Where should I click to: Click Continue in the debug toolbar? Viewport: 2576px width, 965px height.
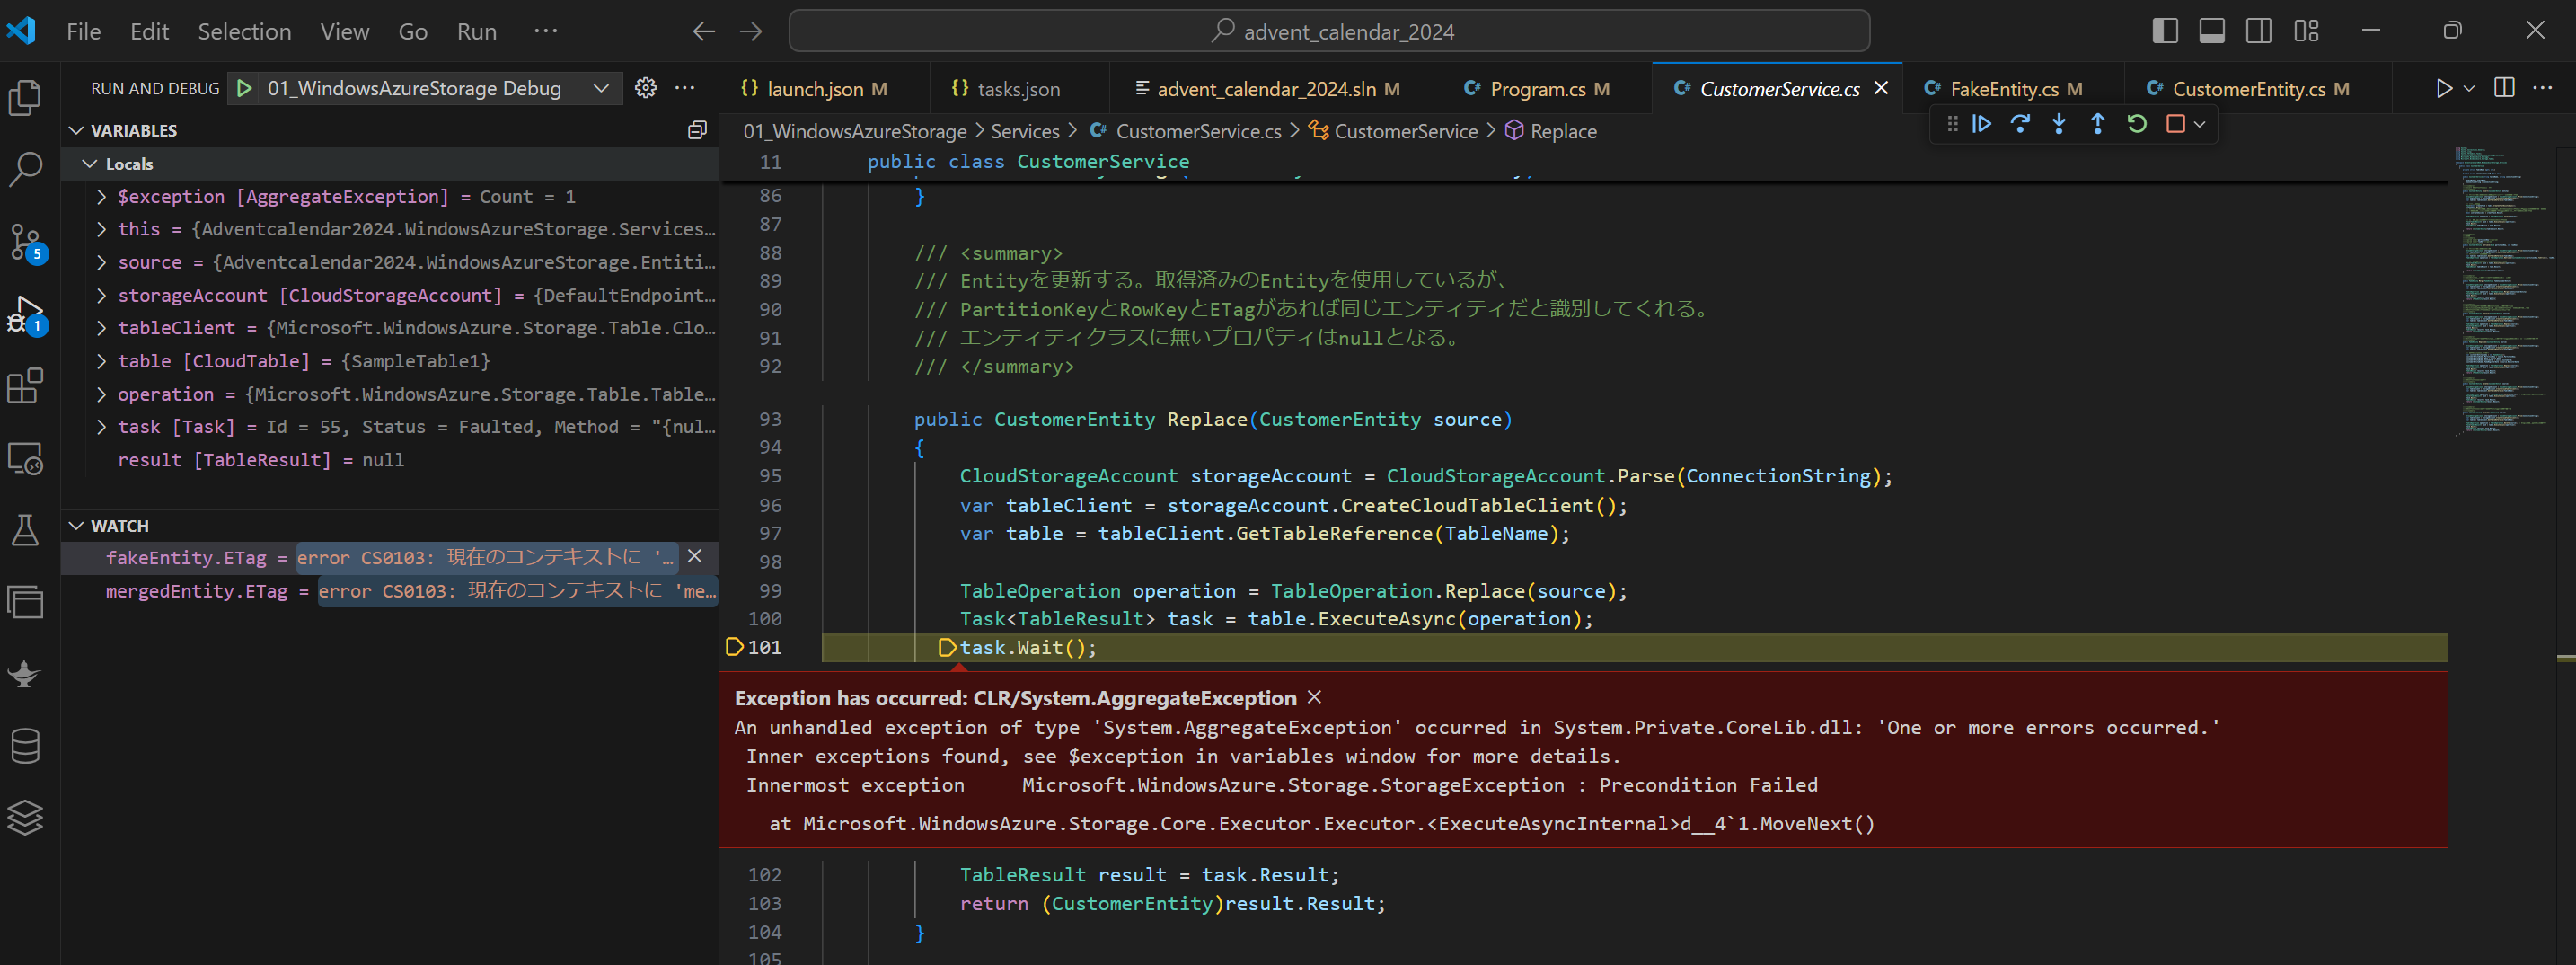(x=1981, y=124)
